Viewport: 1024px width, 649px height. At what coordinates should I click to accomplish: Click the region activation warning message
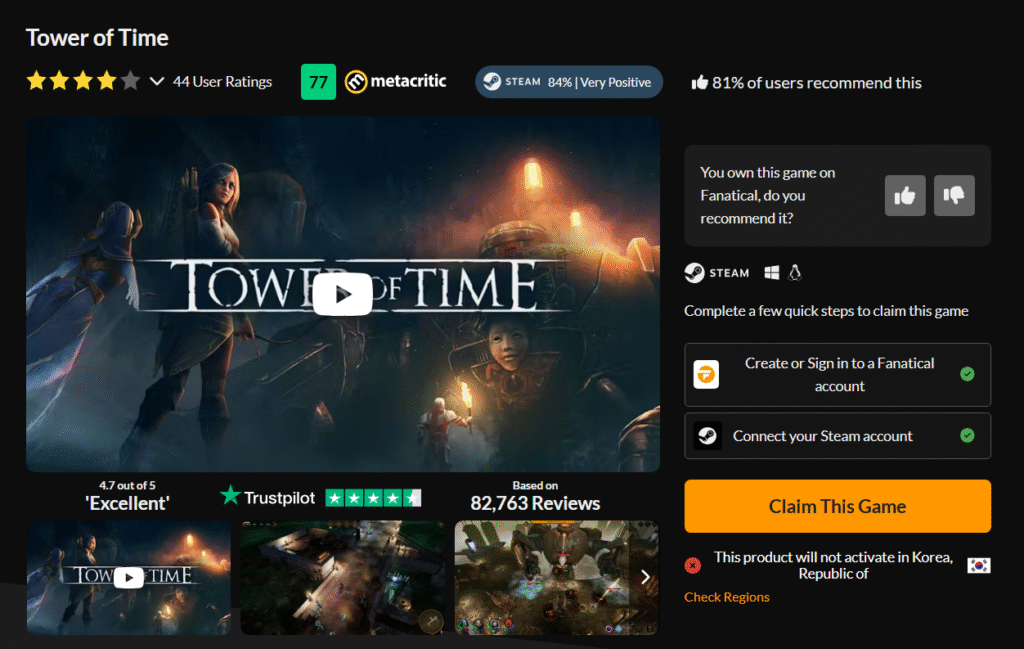833,565
